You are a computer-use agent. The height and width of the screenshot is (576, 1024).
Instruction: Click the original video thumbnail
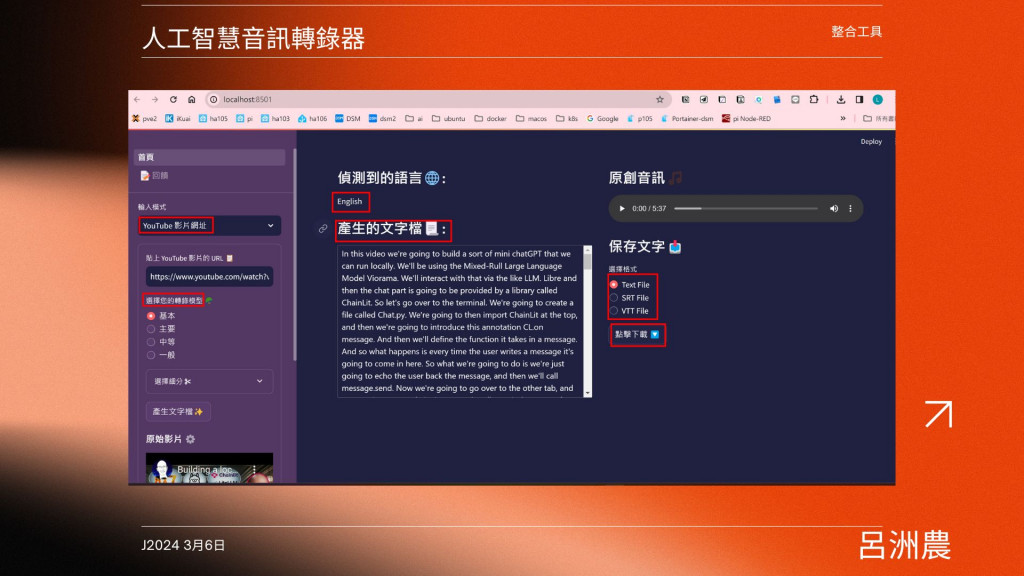tap(209, 468)
